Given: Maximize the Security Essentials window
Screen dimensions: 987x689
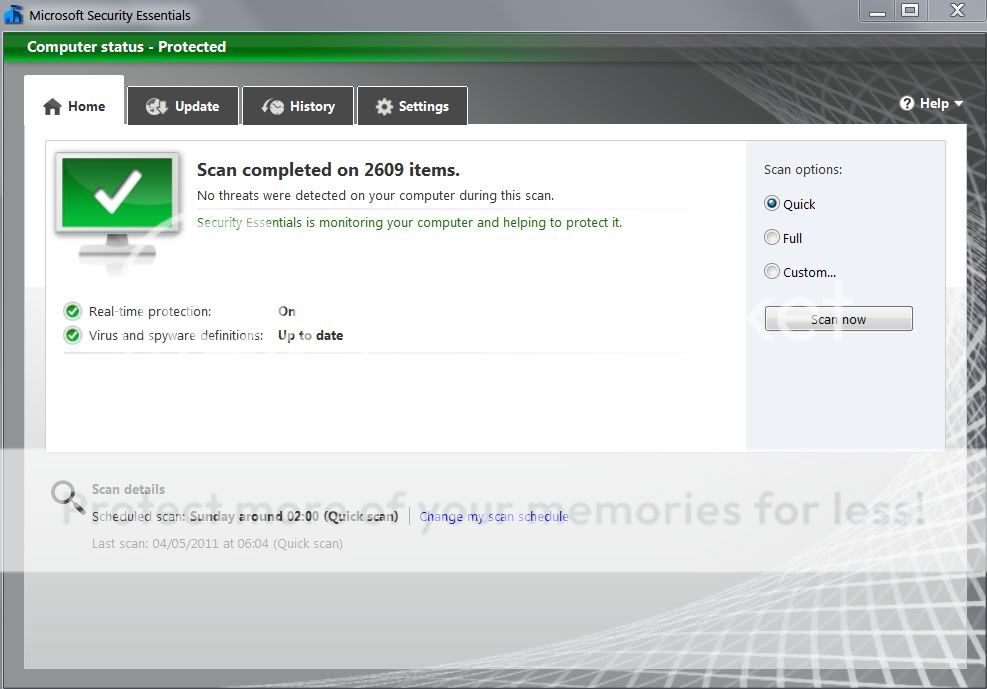Looking at the screenshot, I should point(910,11).
